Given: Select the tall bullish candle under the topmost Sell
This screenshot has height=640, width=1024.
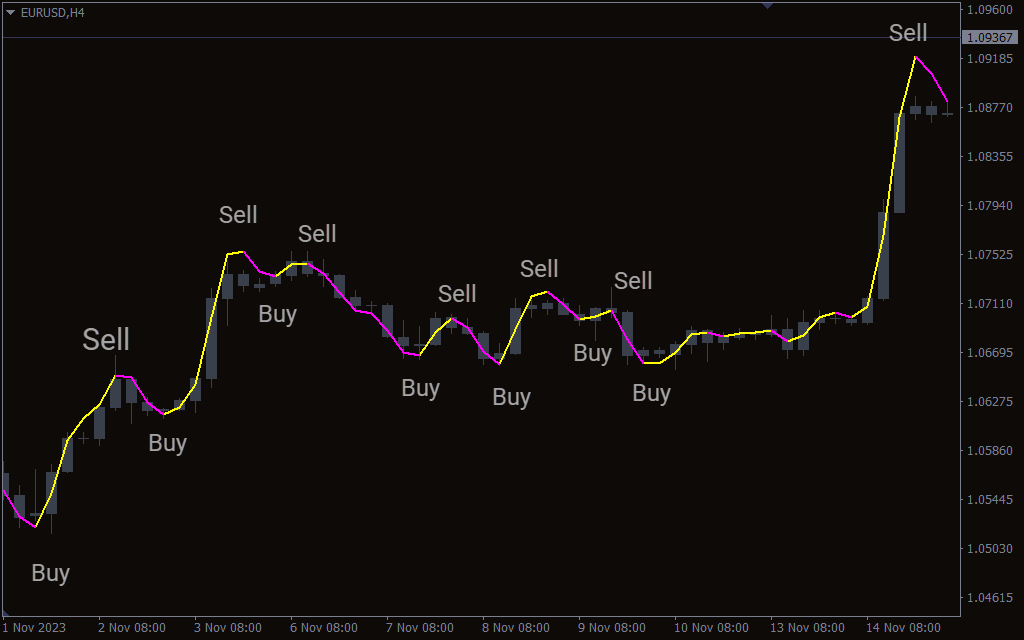Looking at the screenshot, I should click(899, 162).
